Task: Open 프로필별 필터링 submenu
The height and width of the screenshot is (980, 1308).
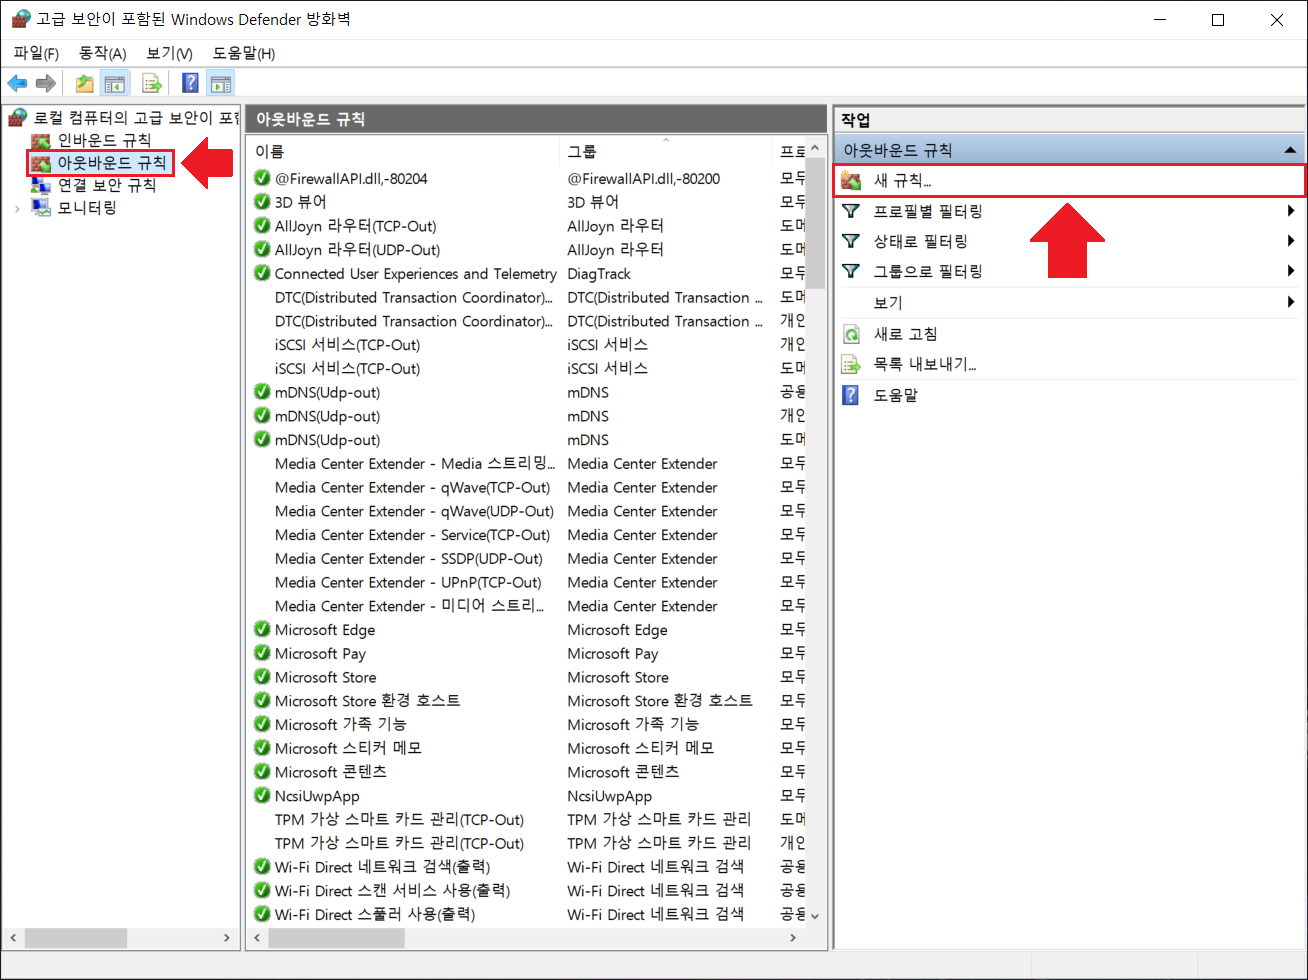Action: pos(1068,211)
